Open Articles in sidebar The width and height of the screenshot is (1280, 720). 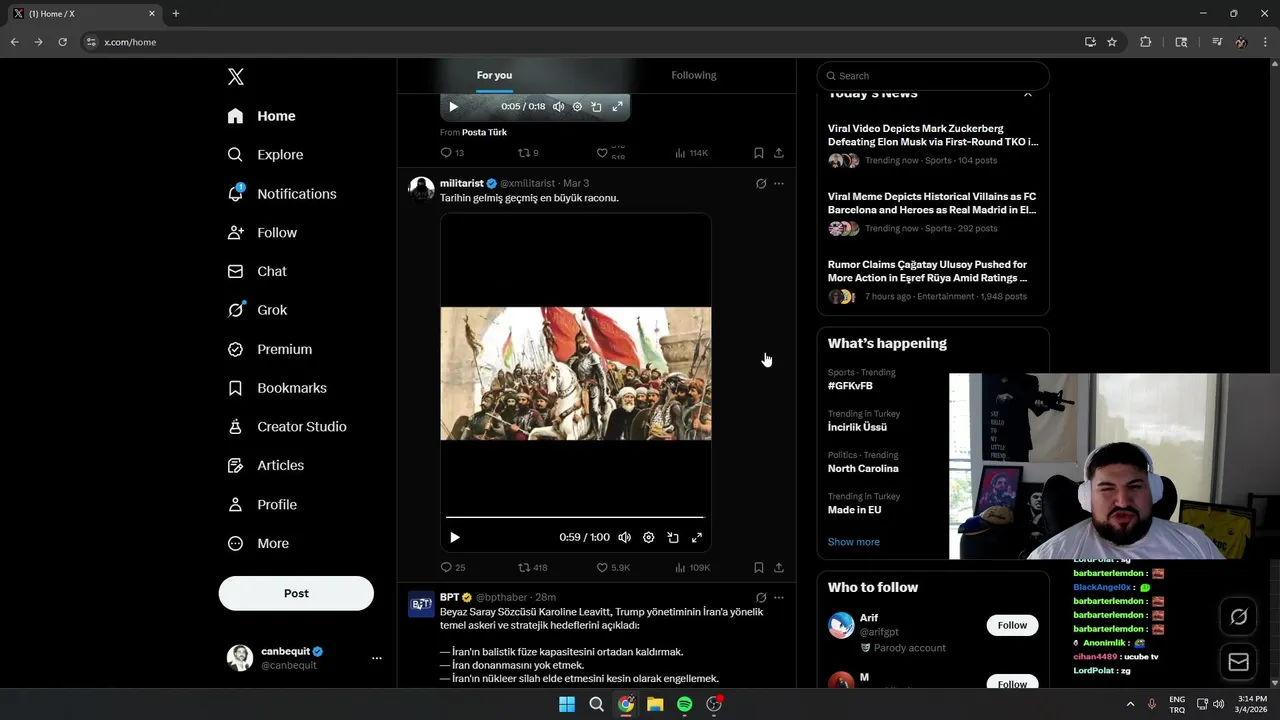coord(265,465)
